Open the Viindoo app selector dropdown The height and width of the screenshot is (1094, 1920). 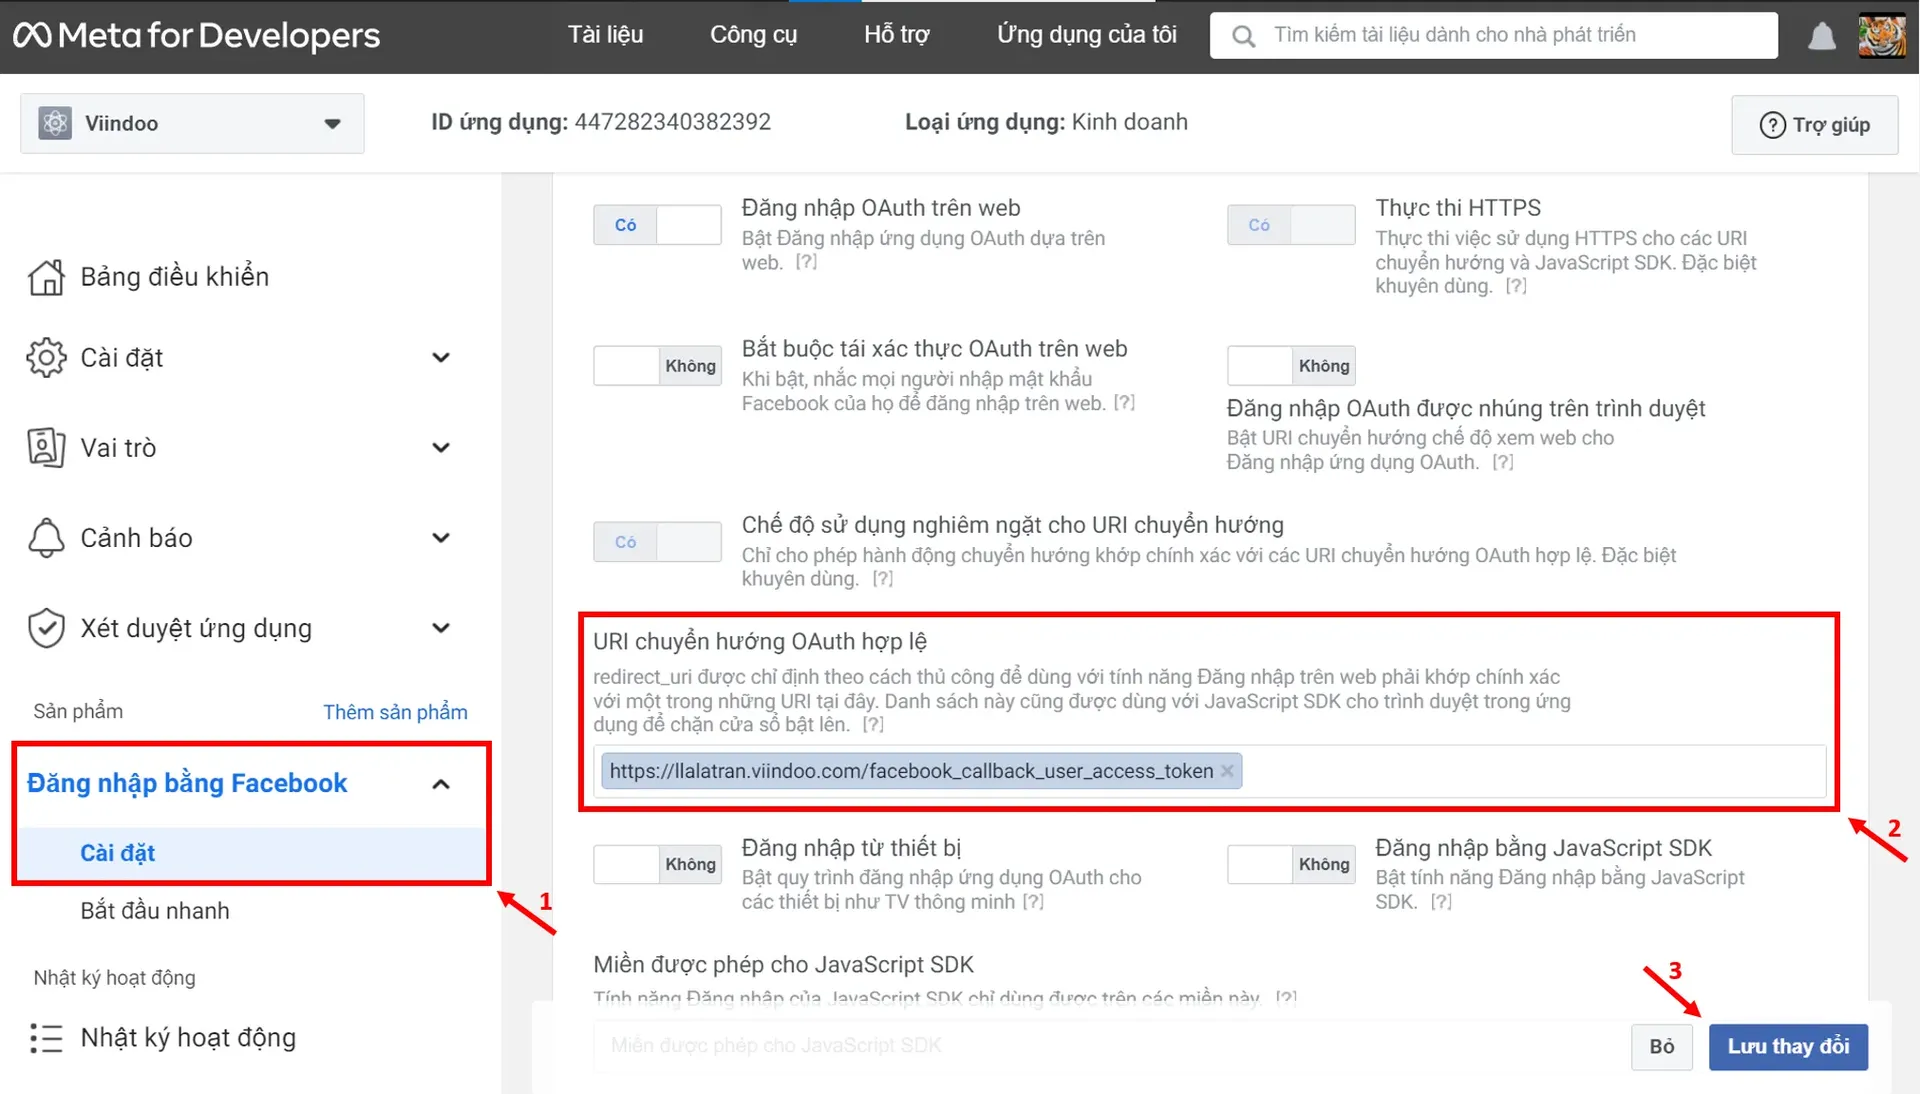point(192,124)
